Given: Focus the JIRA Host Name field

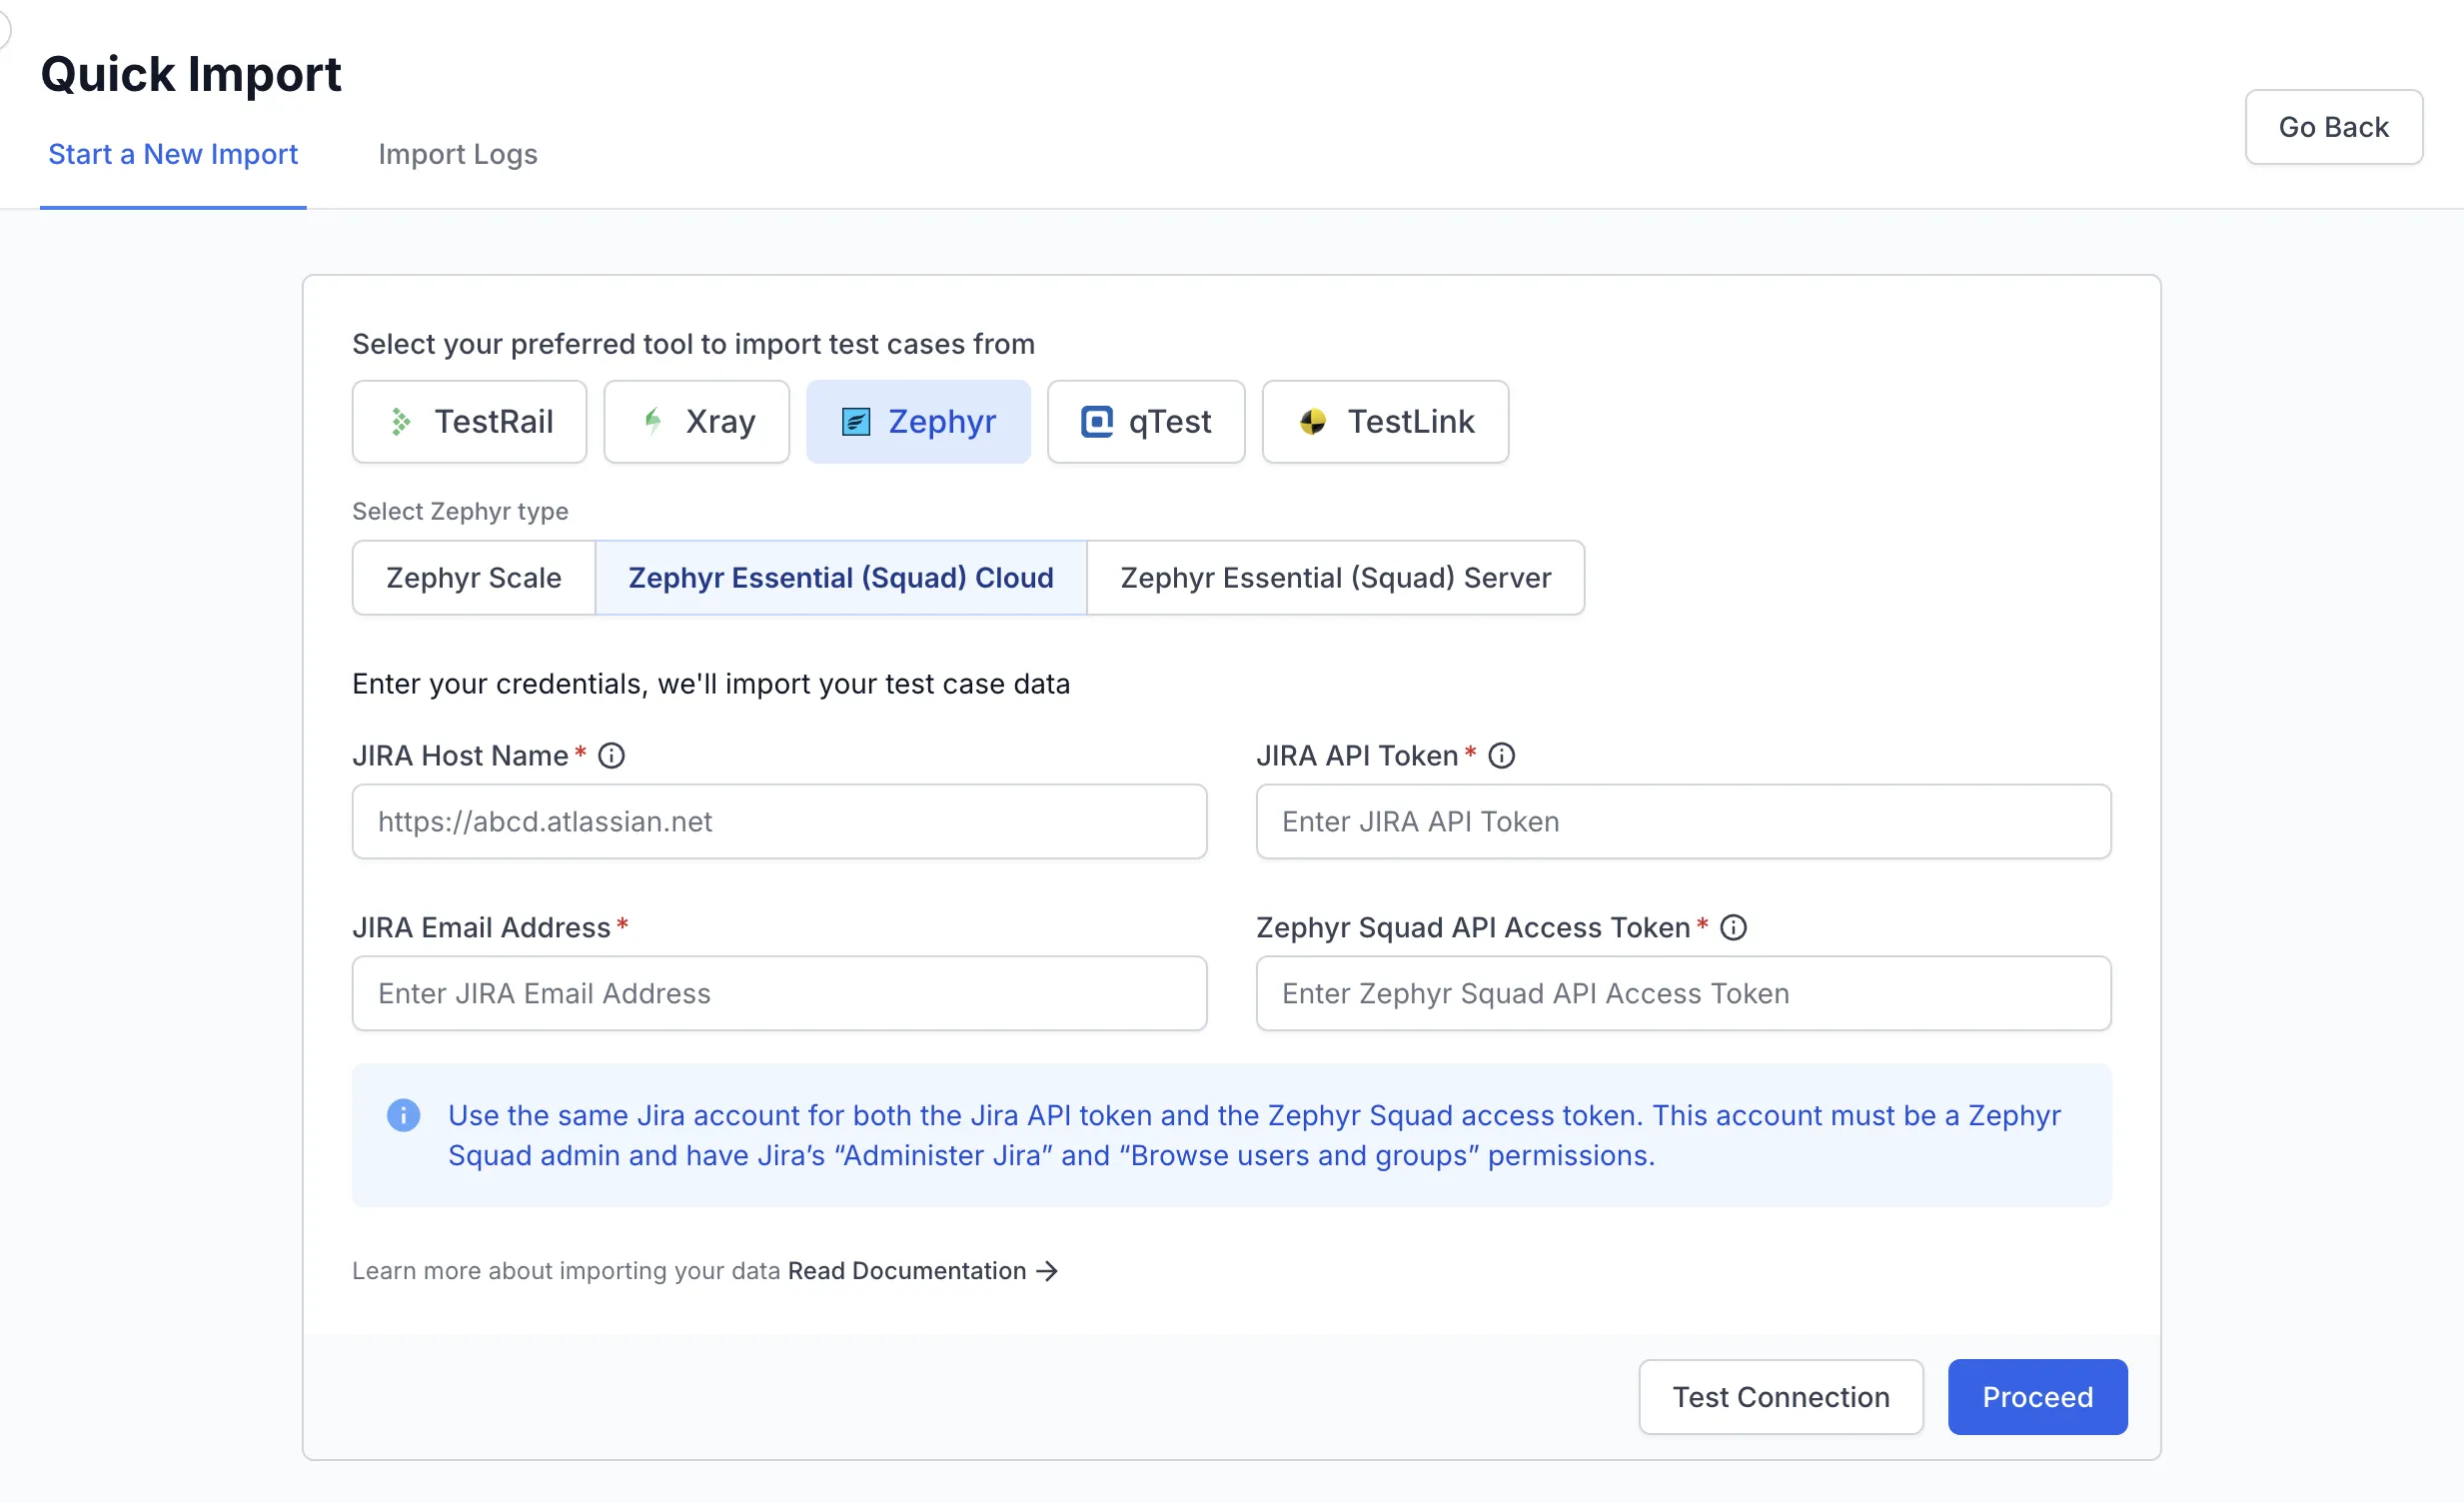Looking at the screenshot, I should (779, 822).
